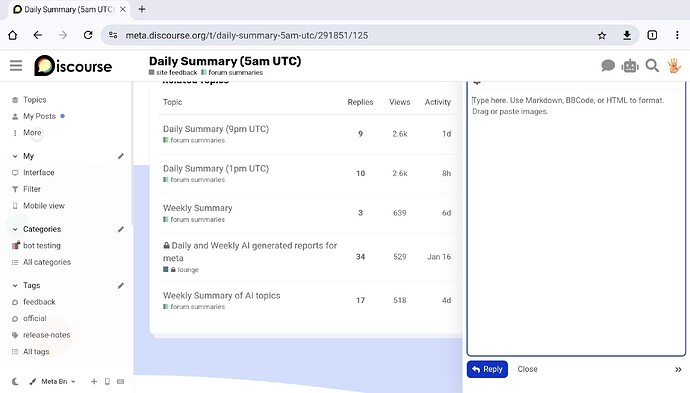Image resolution: width=690 pixels, height=393 pixels.
Task: Open the Meta Bri theme dropdown
Action: (x=58, y=382)
